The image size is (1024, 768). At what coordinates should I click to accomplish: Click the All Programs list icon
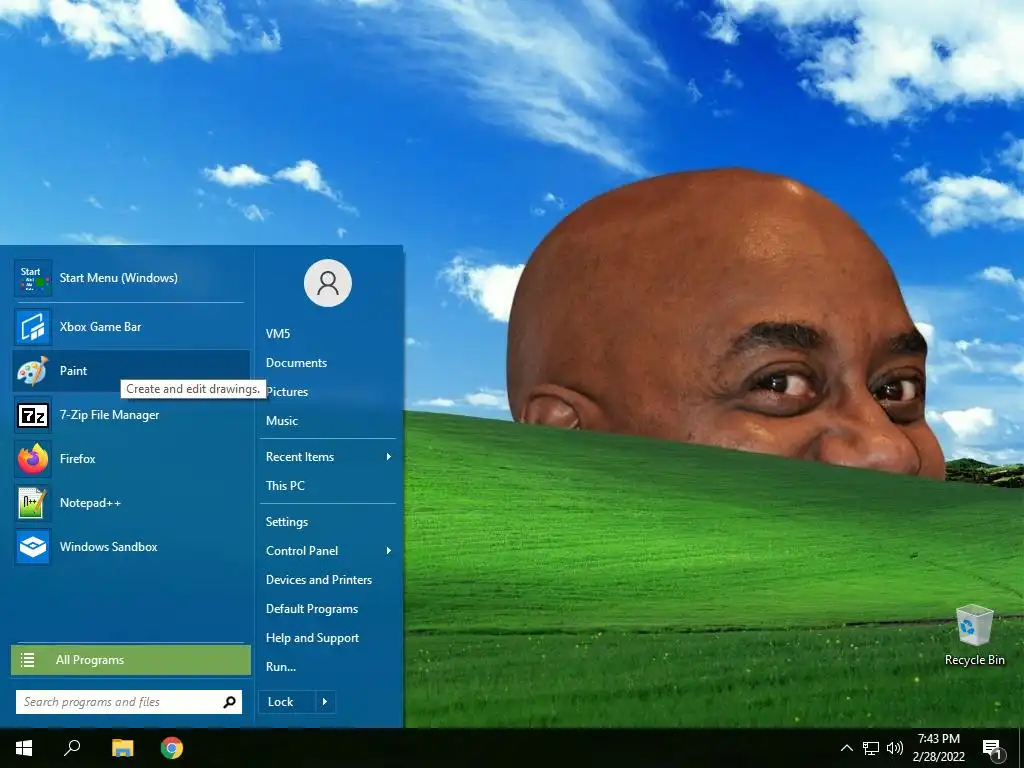point(27,660)
